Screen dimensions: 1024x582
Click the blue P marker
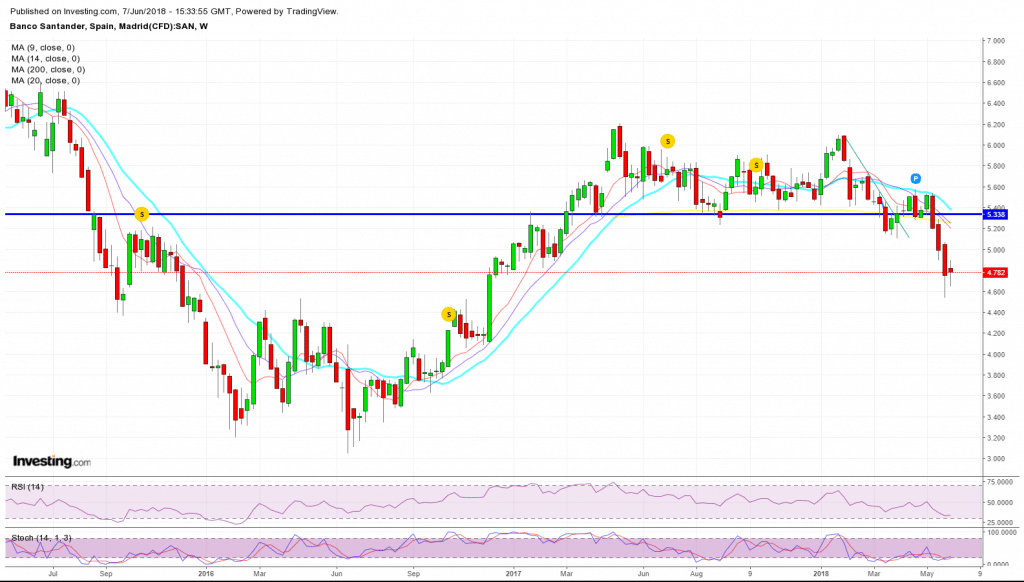[x=916, y=178]
